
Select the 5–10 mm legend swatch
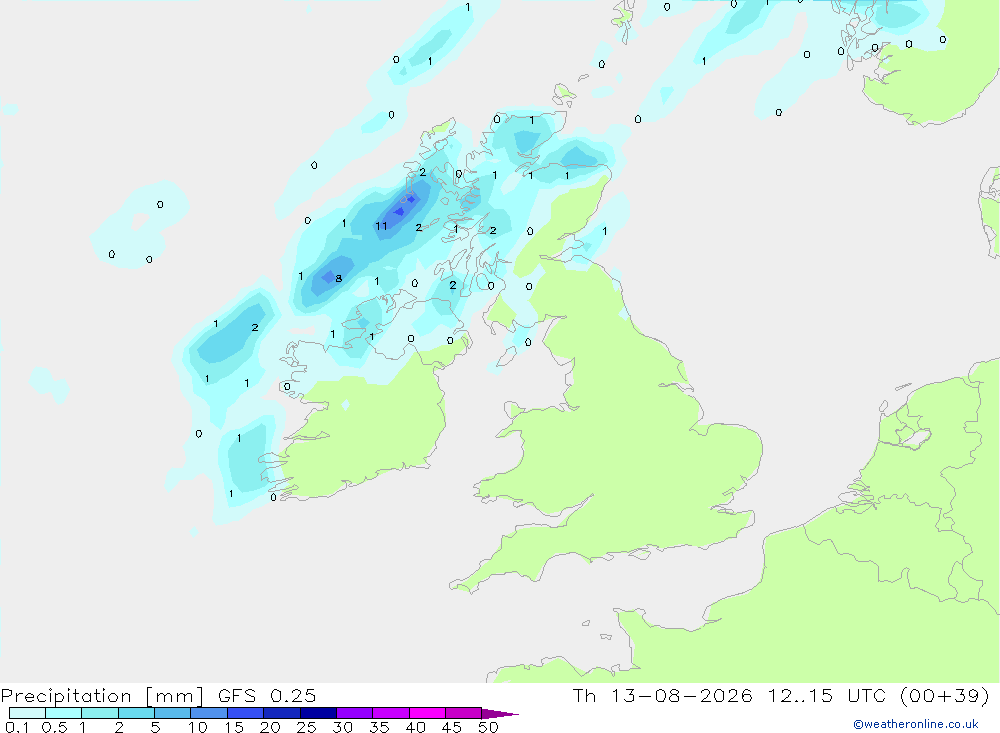[173, 713]
